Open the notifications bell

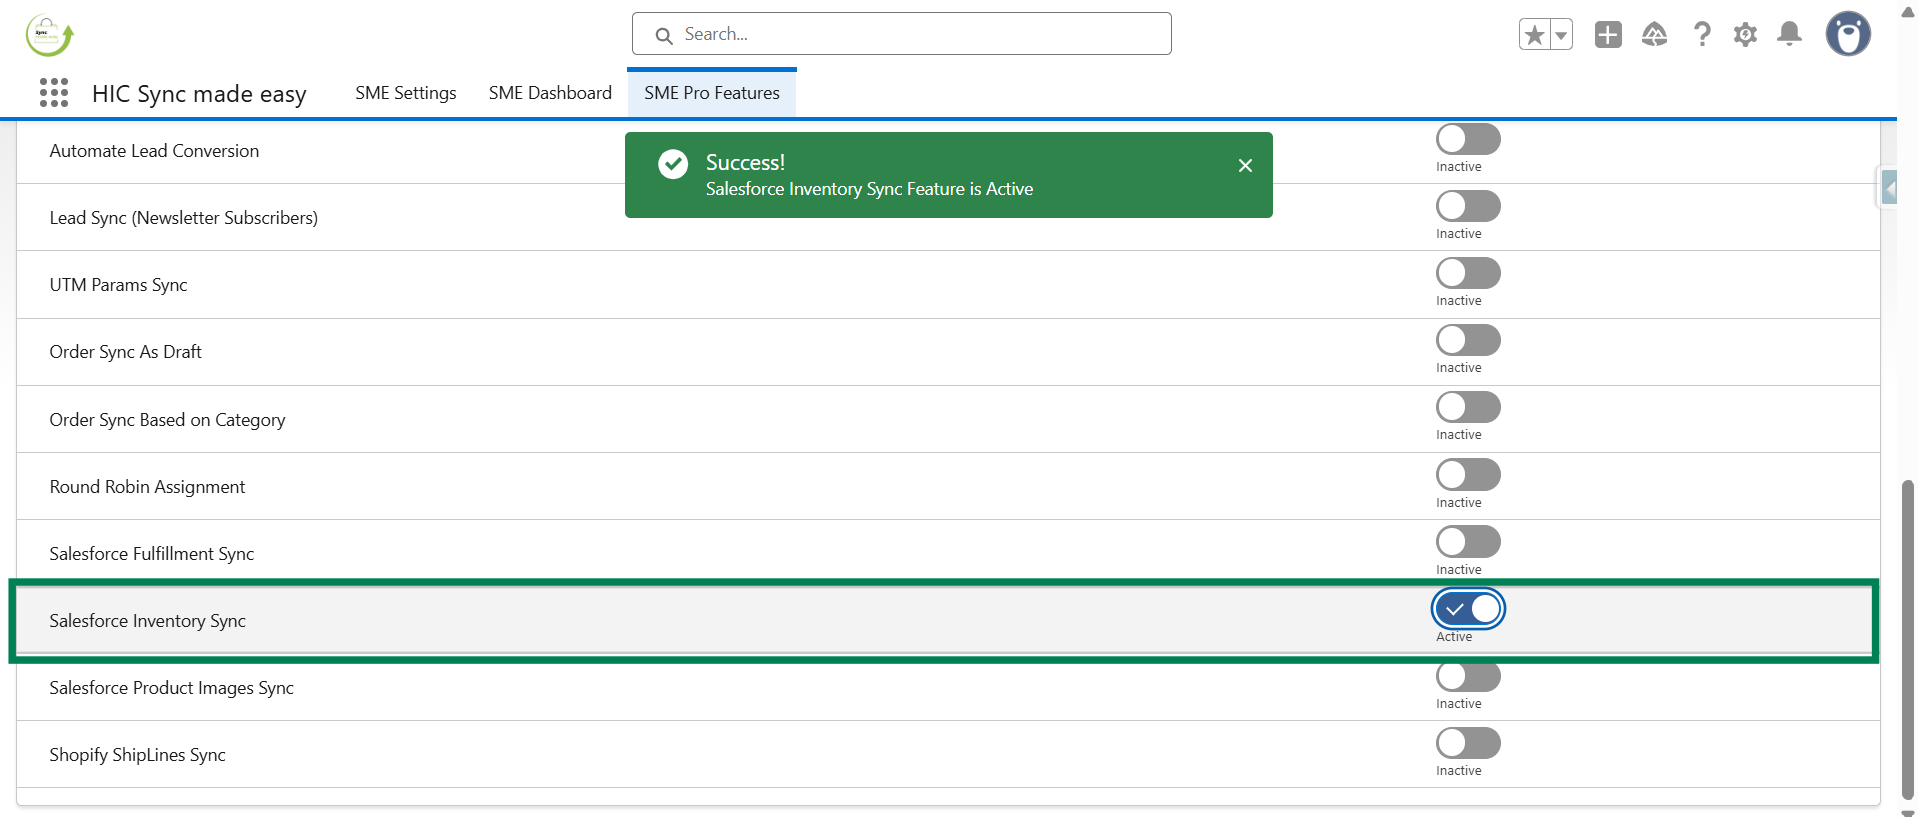[1789, 35]
